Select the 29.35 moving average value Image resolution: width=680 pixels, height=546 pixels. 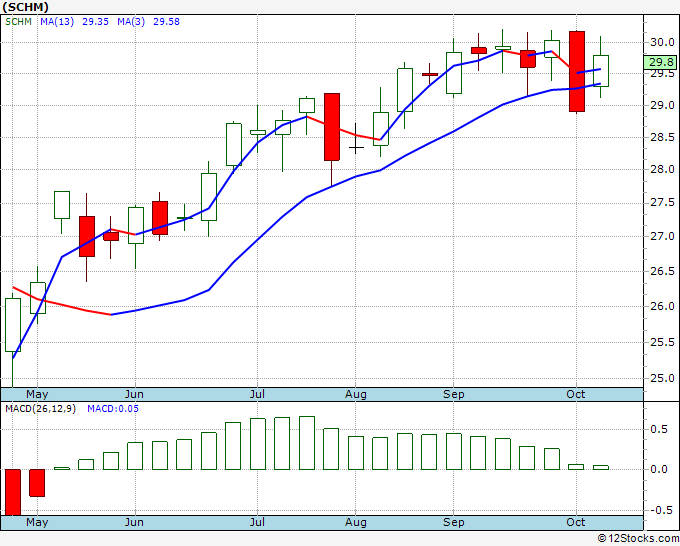(95, 22)
